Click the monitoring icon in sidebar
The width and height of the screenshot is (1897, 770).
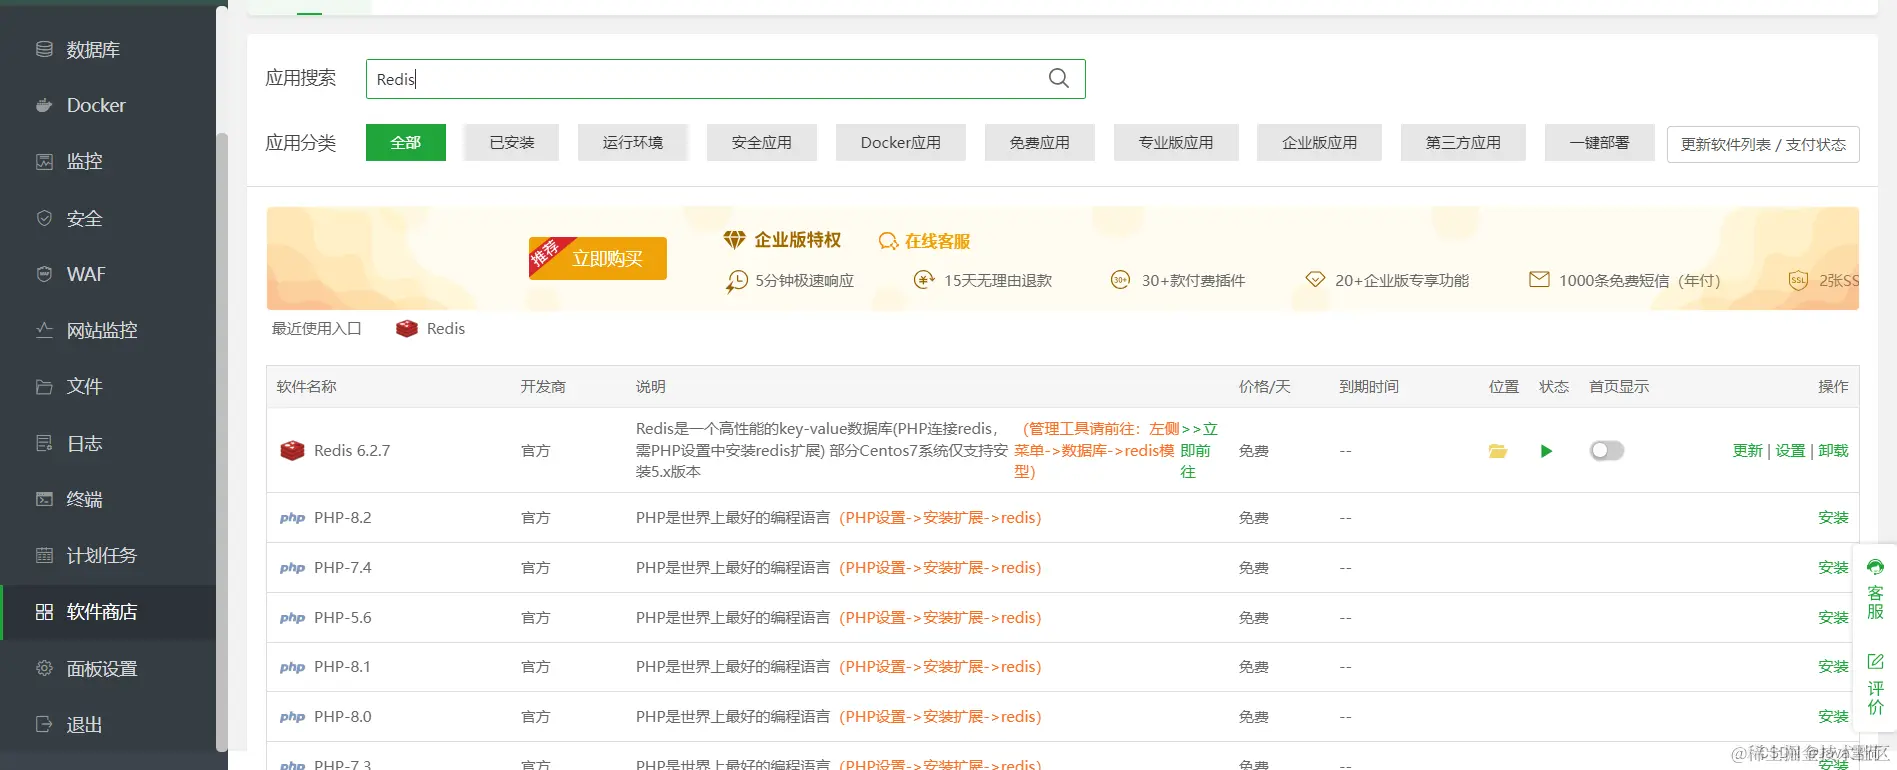(x=44, y=161)
